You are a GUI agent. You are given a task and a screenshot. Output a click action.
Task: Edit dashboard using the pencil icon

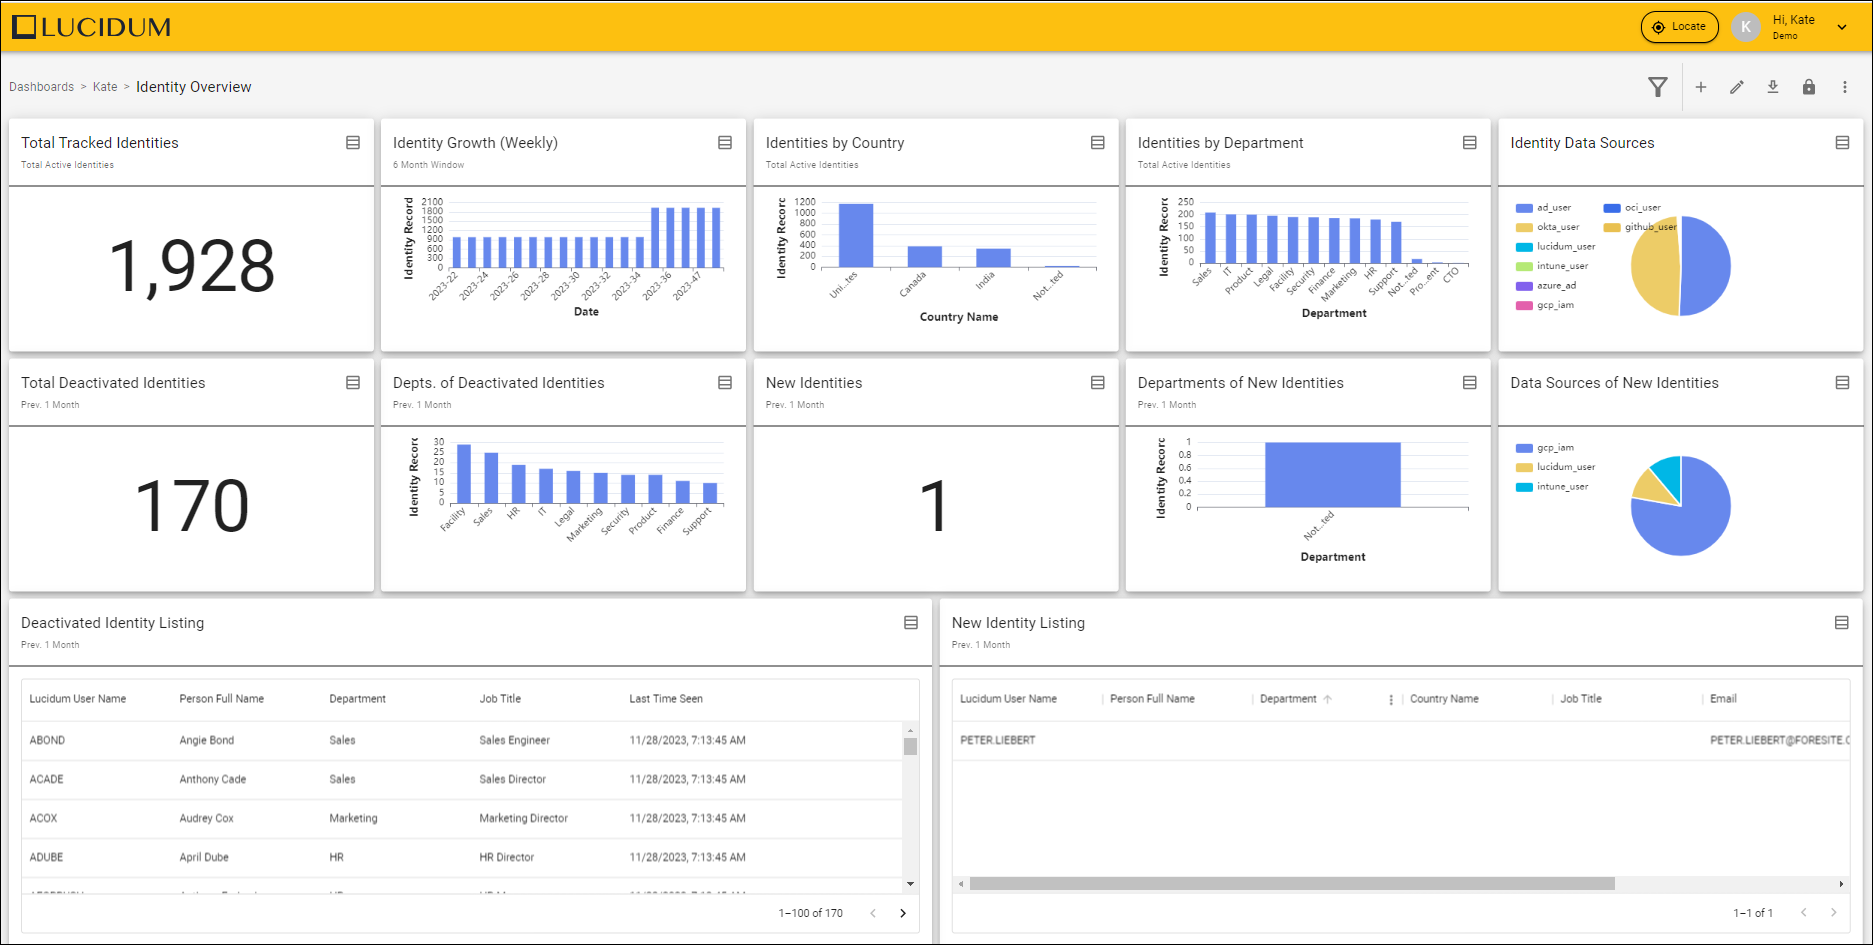tap(1736, 87)
